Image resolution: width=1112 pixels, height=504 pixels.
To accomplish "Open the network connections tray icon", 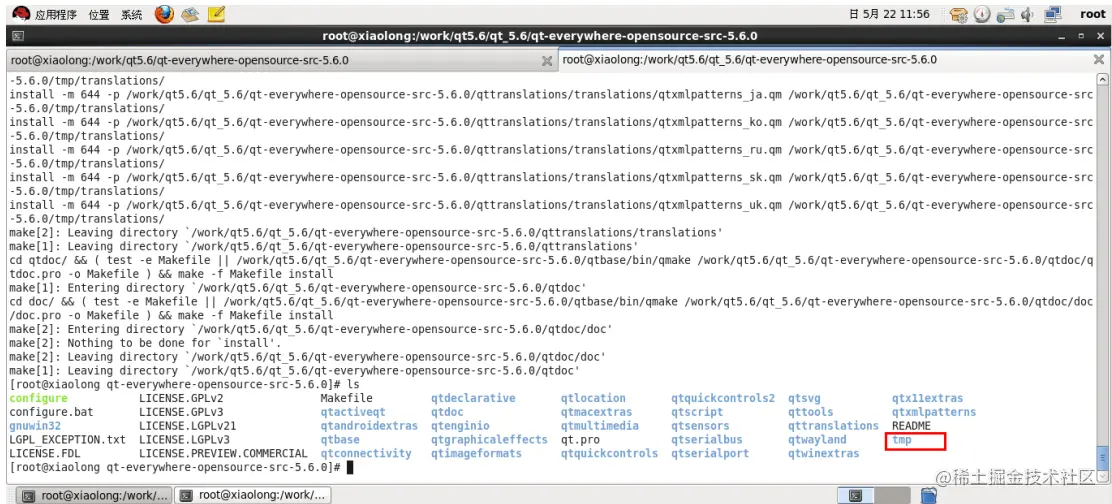I will (1052, 14).
